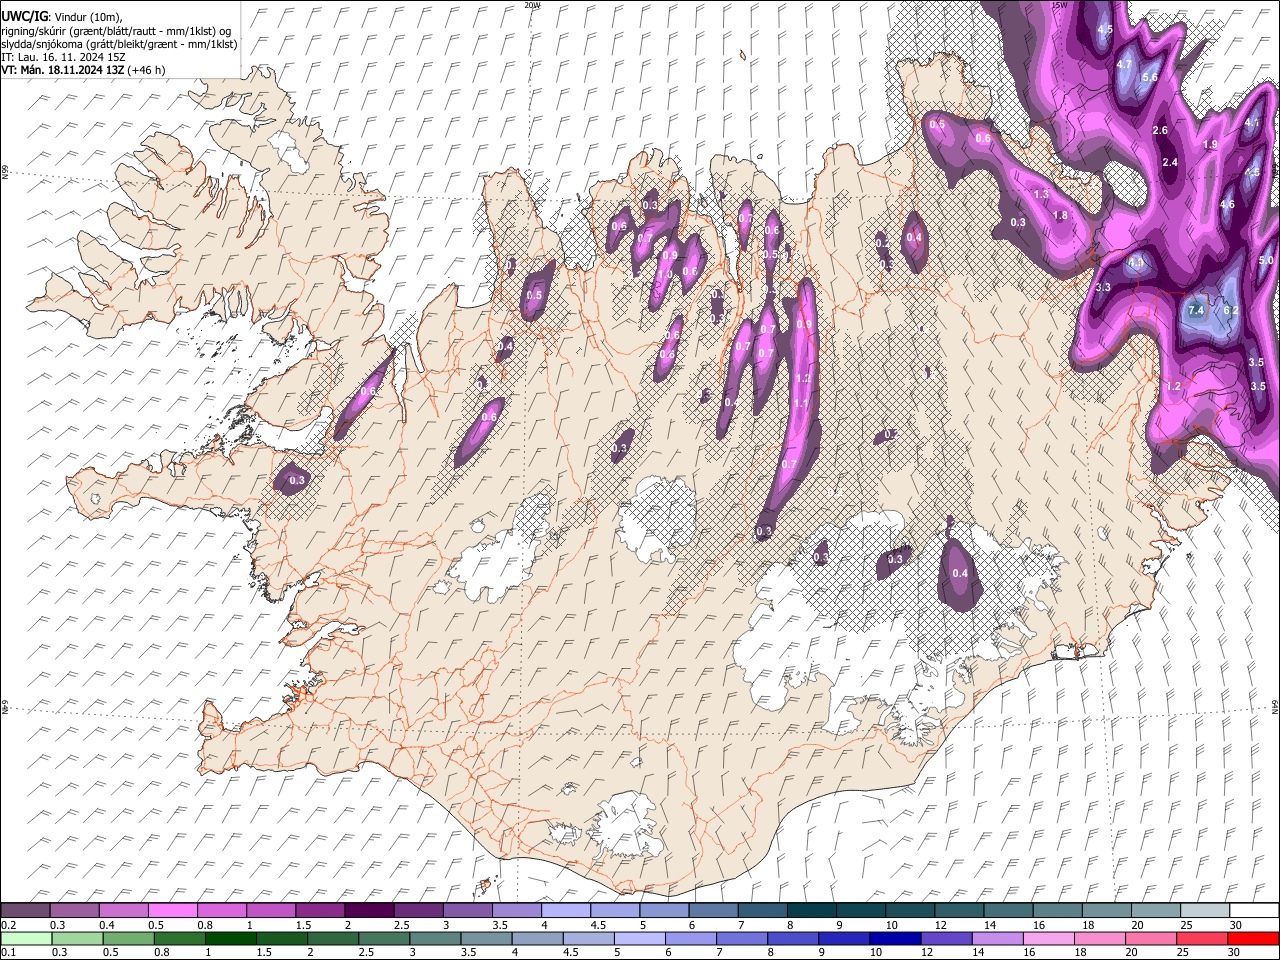Click the '6.2' precipitation value on the map
This screenshot has width=1280, height=960.
coord(1231,310)
